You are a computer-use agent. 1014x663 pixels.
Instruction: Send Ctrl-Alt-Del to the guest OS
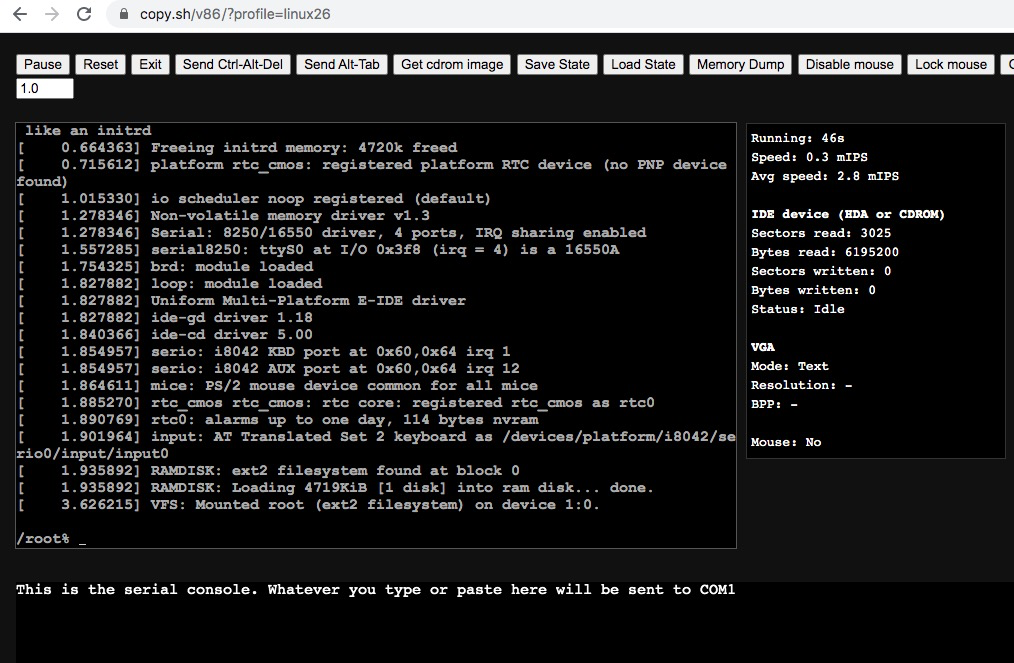click(x=232, y=63)
